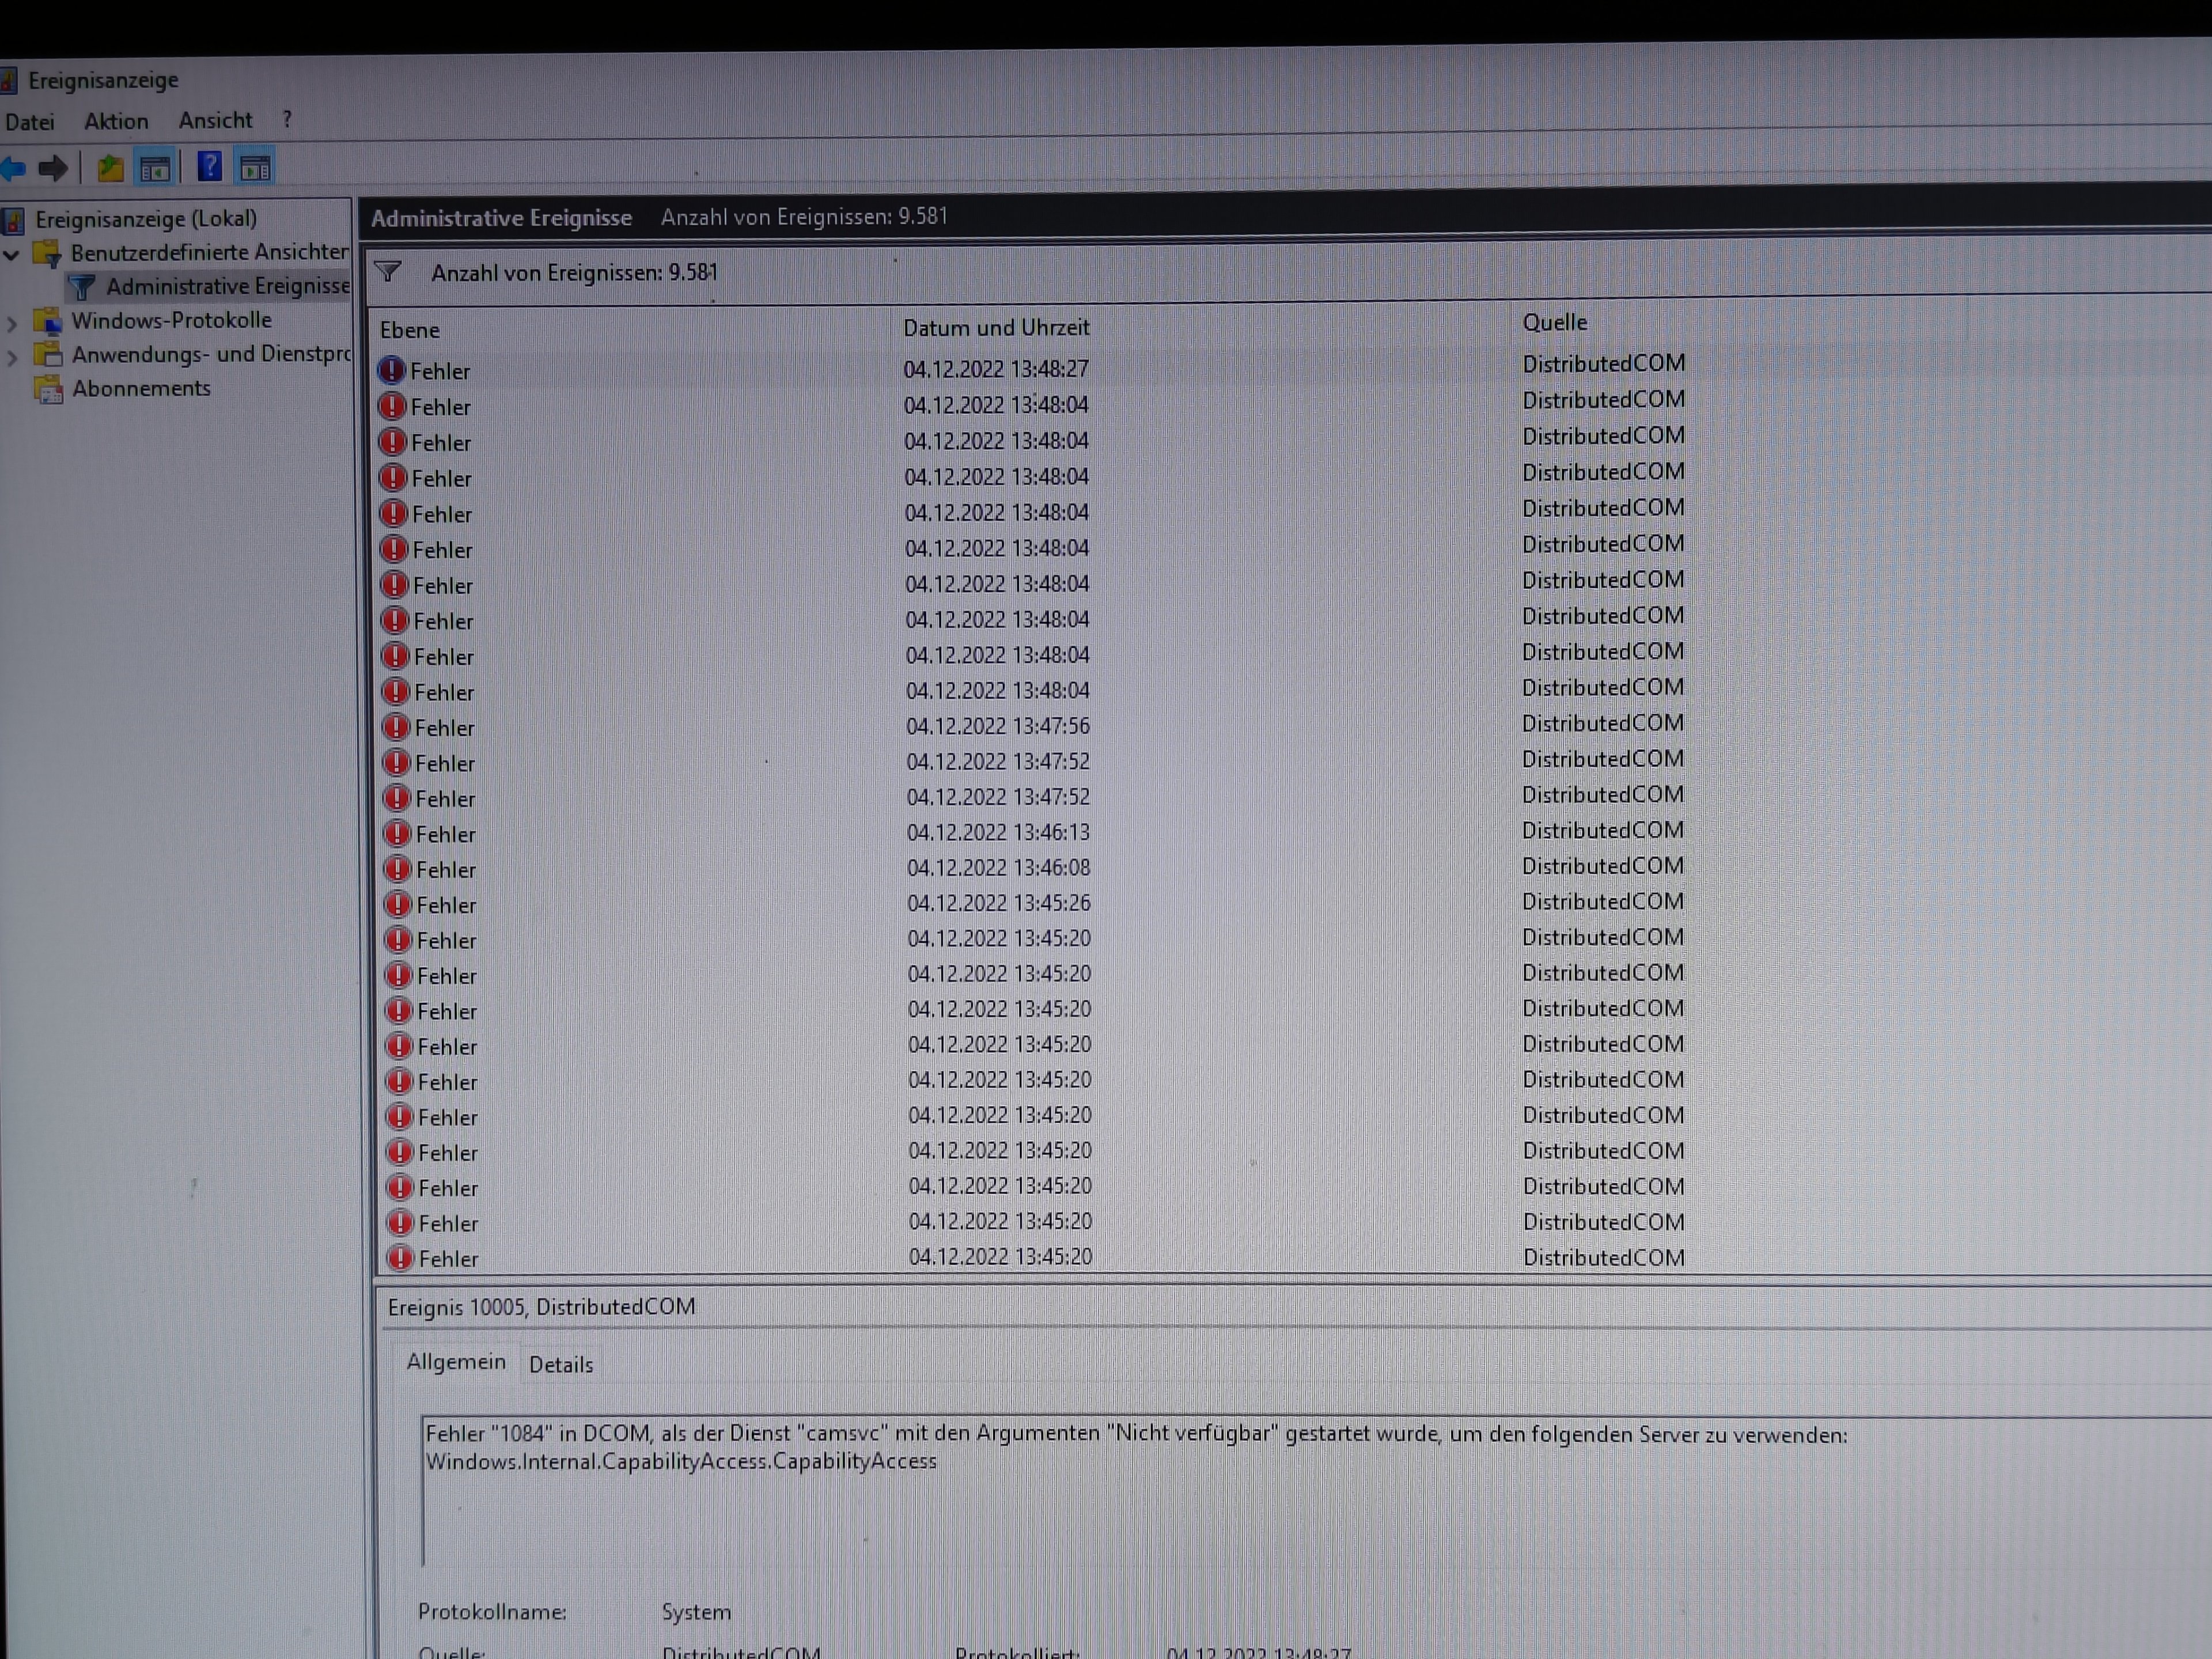
Task: Toggle the console tree pane toolbar icon
Action: click(x=155, y=168)
